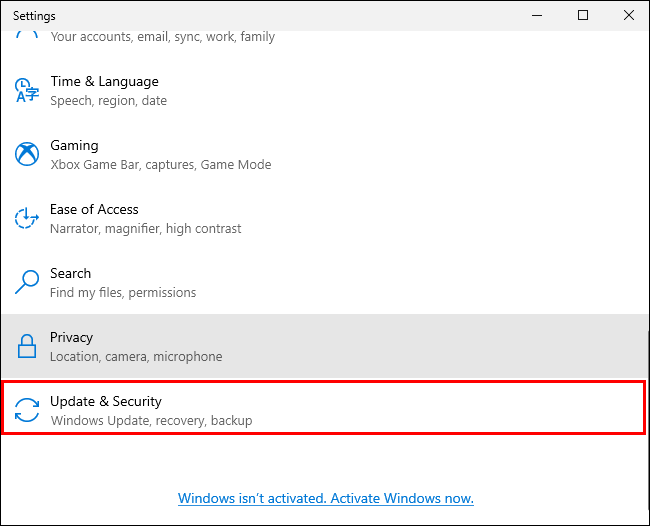
Task: Click the 'Windows Update, recovery, backup' subtitle
Action: tap(151, 420)
